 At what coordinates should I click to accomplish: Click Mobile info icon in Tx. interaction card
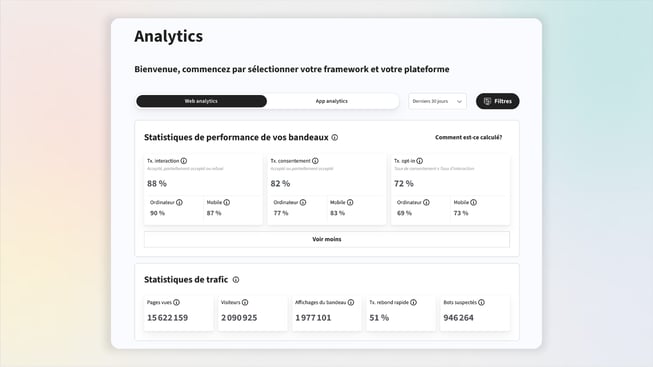click(227, 202)
